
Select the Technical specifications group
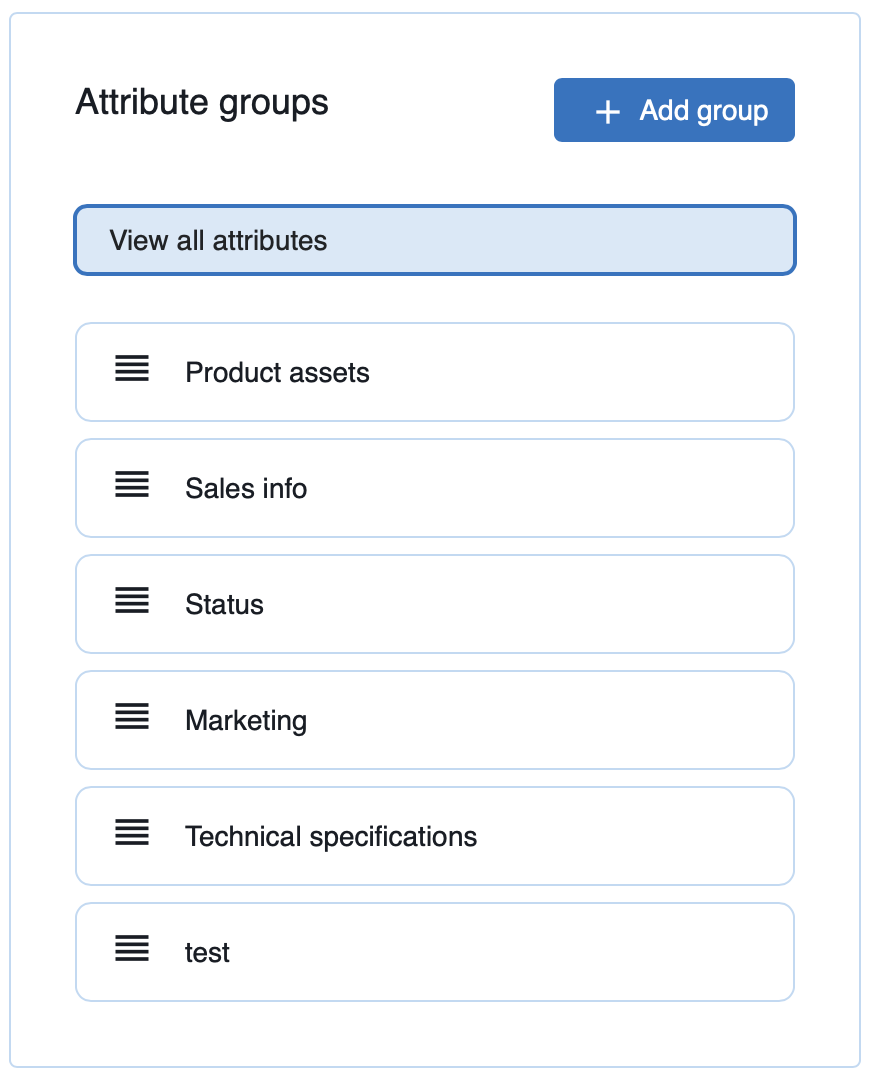(x=434, y=836)
